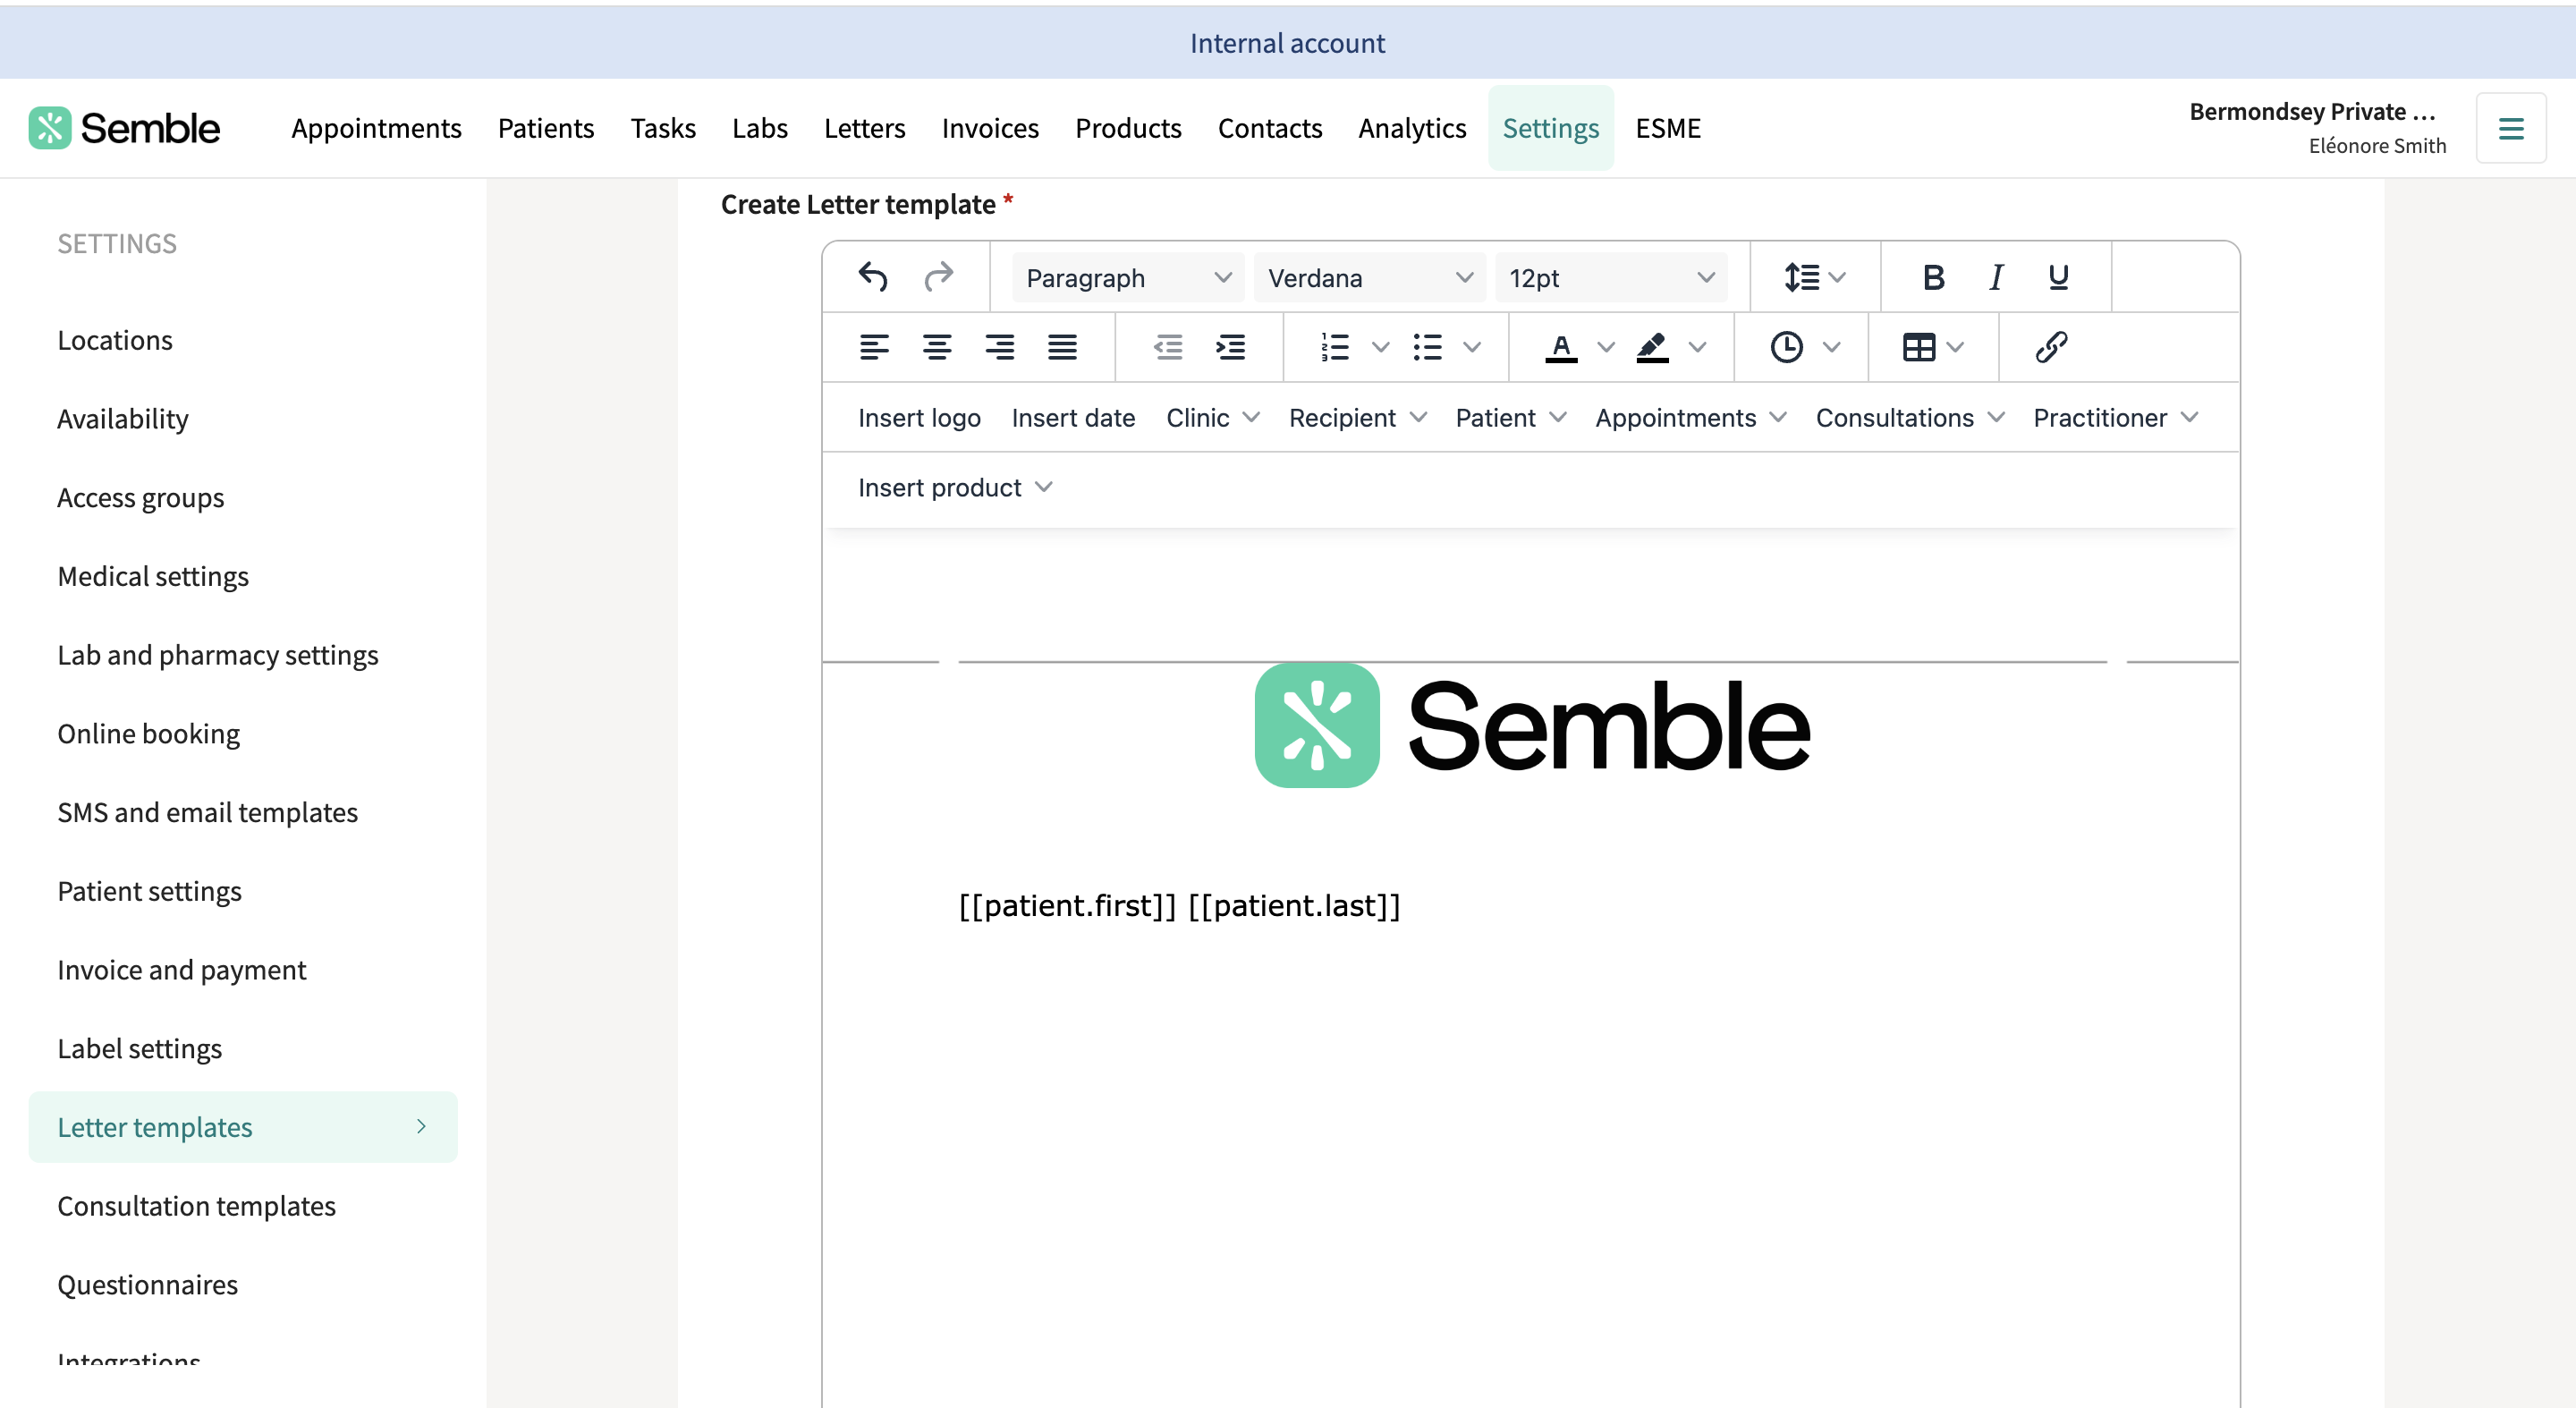Click the redo arrow icon
Viewport: 2576px width, 1408px height.
(x=938, y=277)
